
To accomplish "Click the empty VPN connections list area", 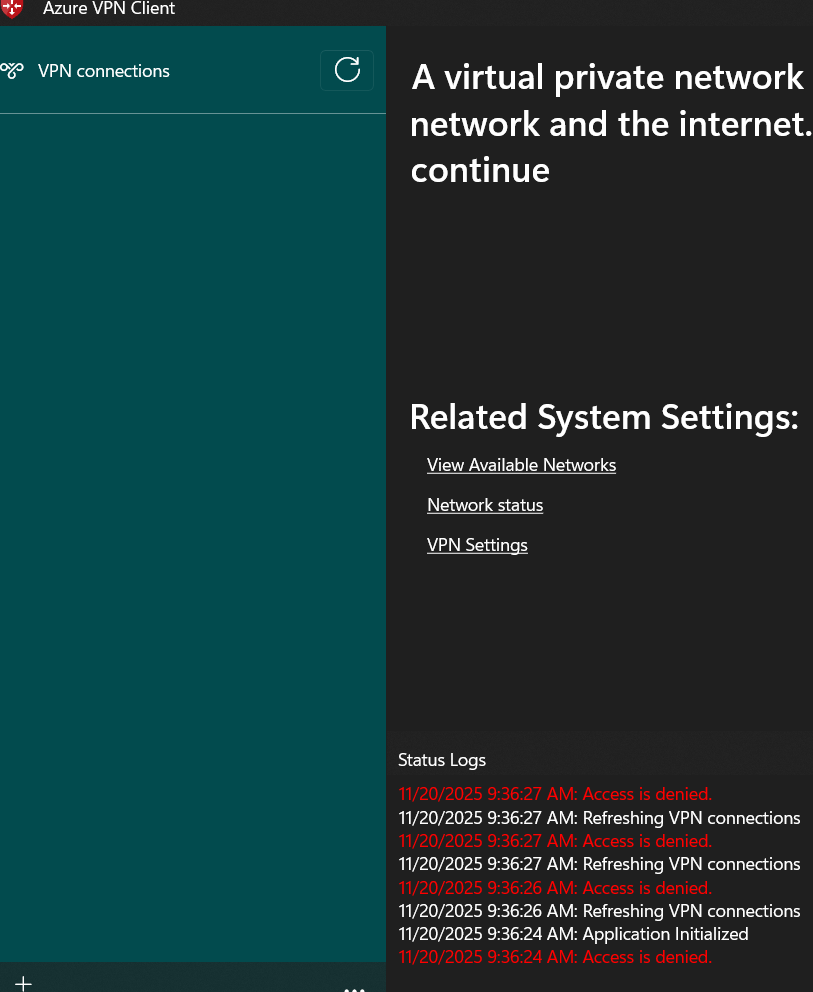I will 192,500.
